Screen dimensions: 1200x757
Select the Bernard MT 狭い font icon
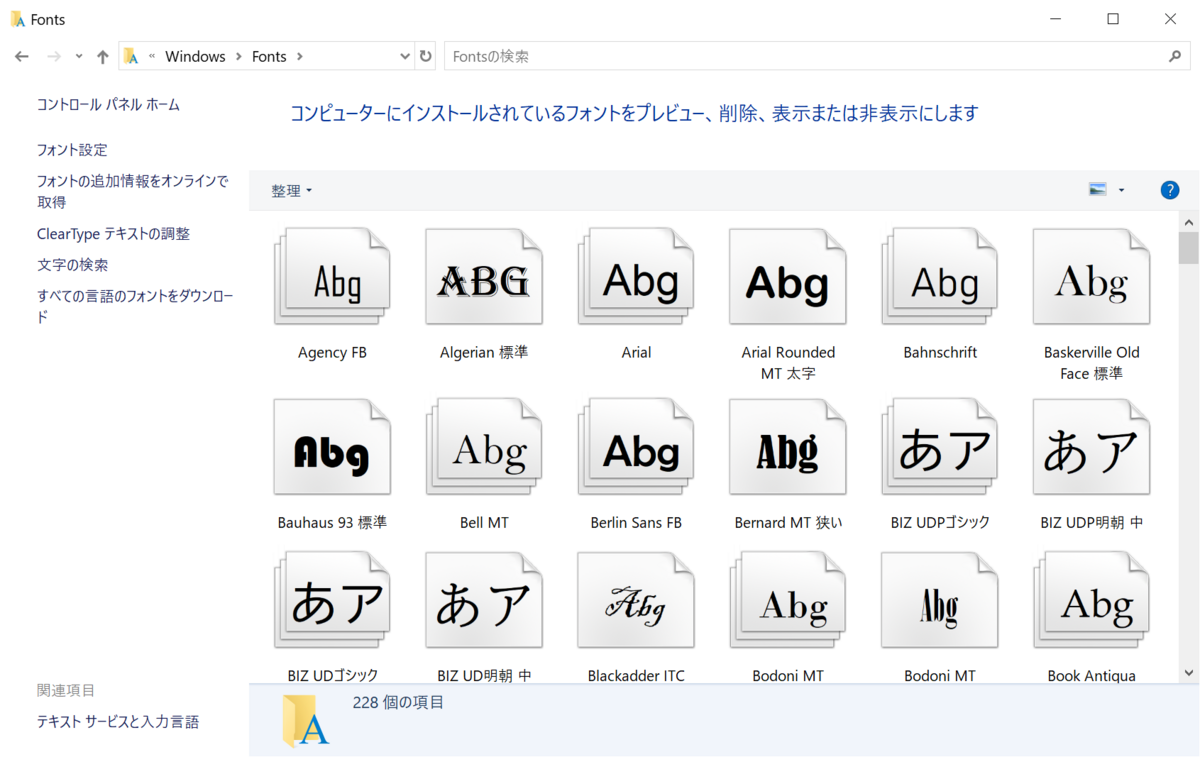(x=788, y=447)
